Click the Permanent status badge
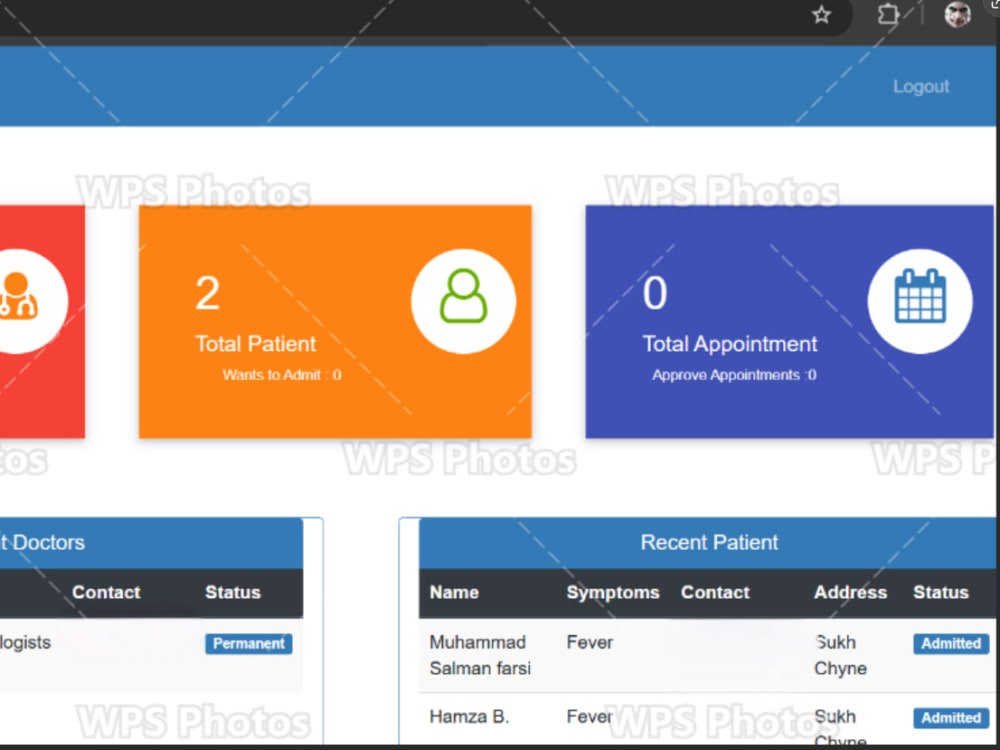 [x=249, y=643]
